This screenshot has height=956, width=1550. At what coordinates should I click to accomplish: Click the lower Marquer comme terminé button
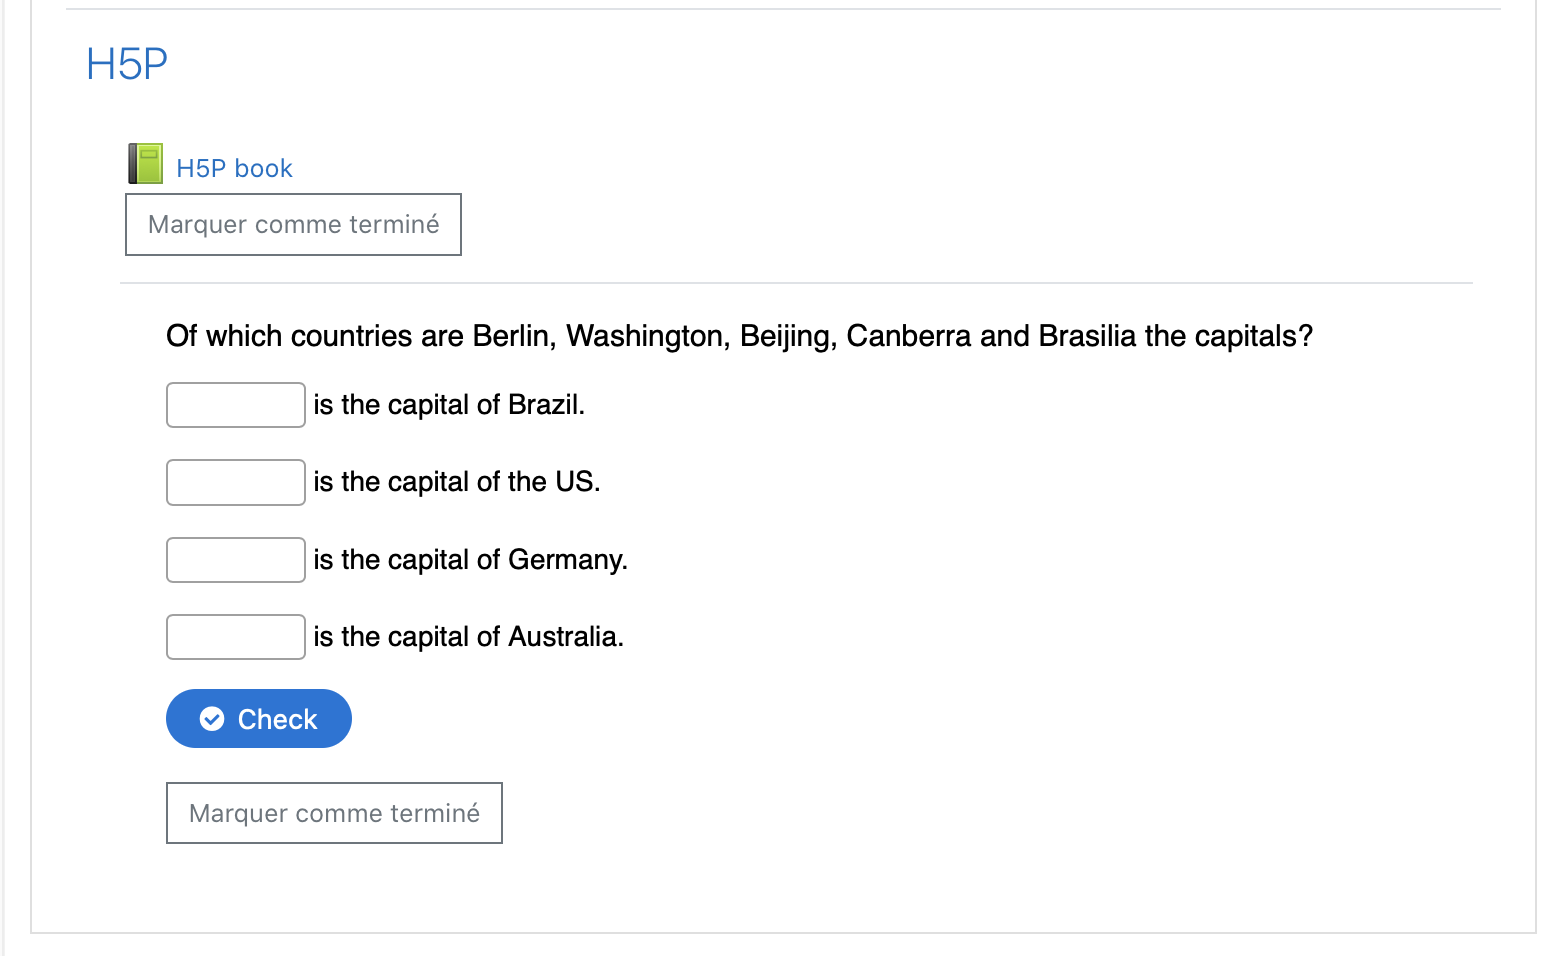tap(334, 813)
